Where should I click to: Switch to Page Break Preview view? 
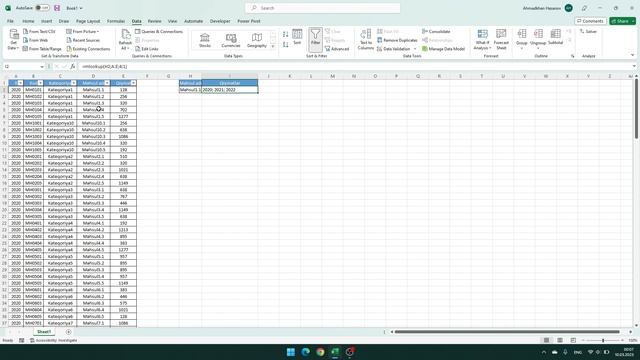click(573, 340)
